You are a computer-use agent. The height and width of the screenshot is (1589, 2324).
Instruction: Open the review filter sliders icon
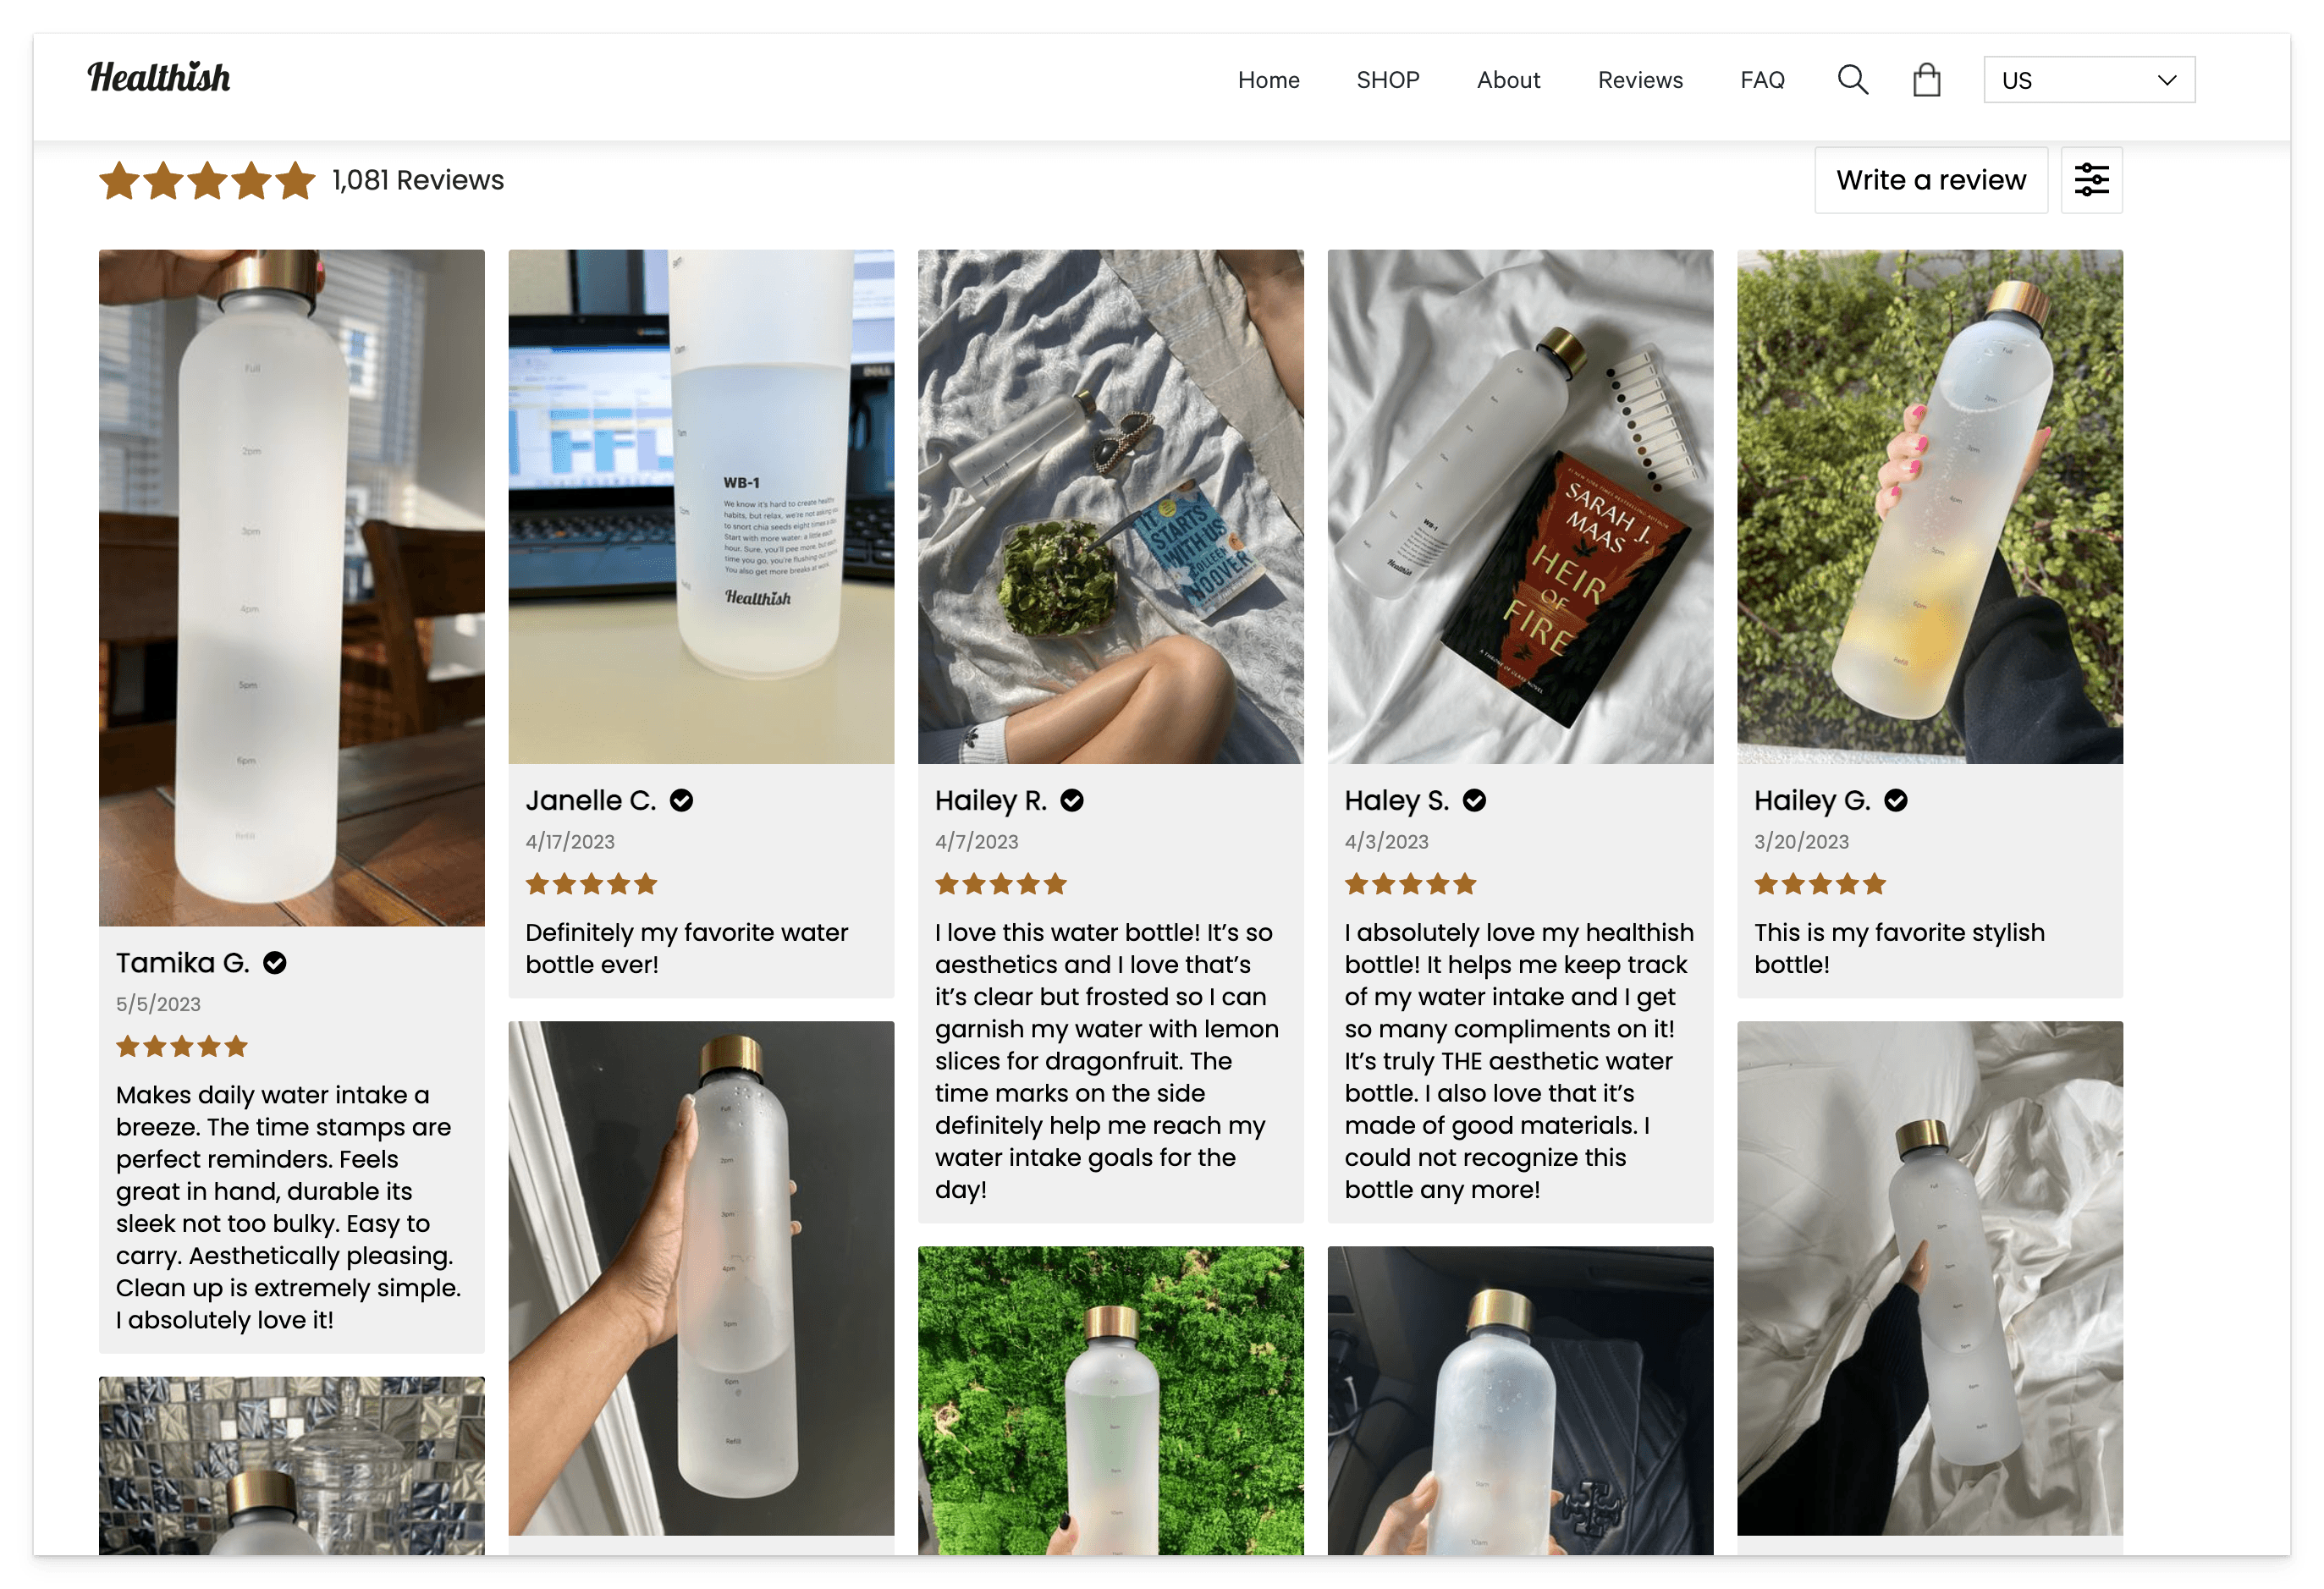2091,180
